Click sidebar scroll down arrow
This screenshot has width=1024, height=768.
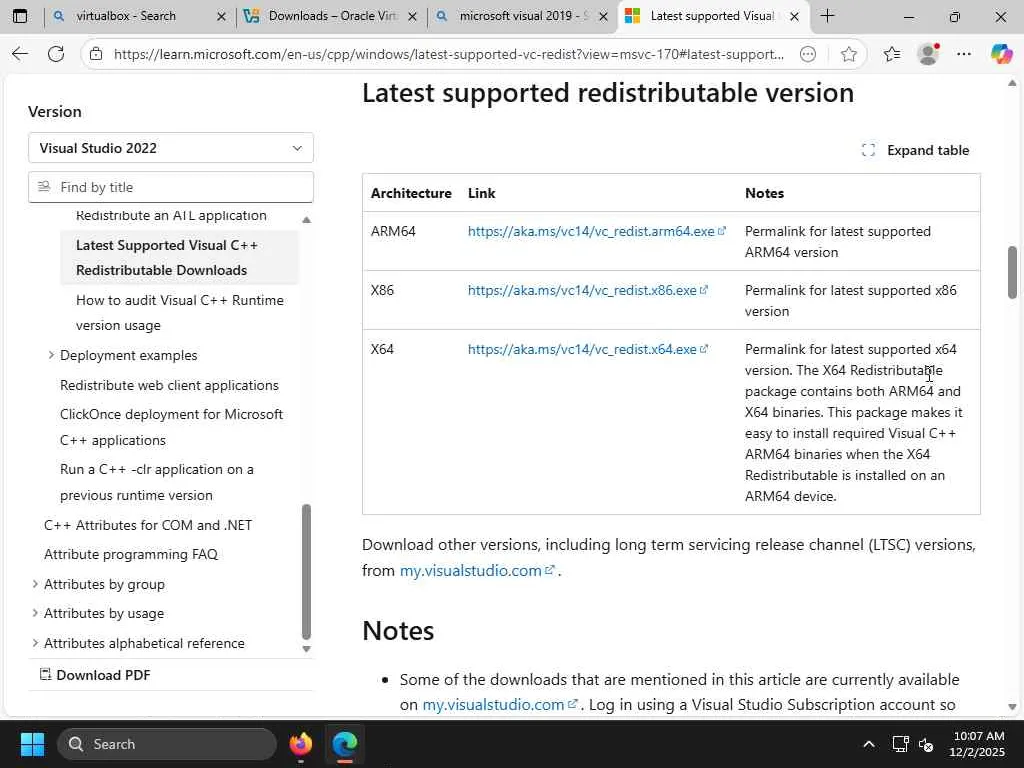point(306,648)
